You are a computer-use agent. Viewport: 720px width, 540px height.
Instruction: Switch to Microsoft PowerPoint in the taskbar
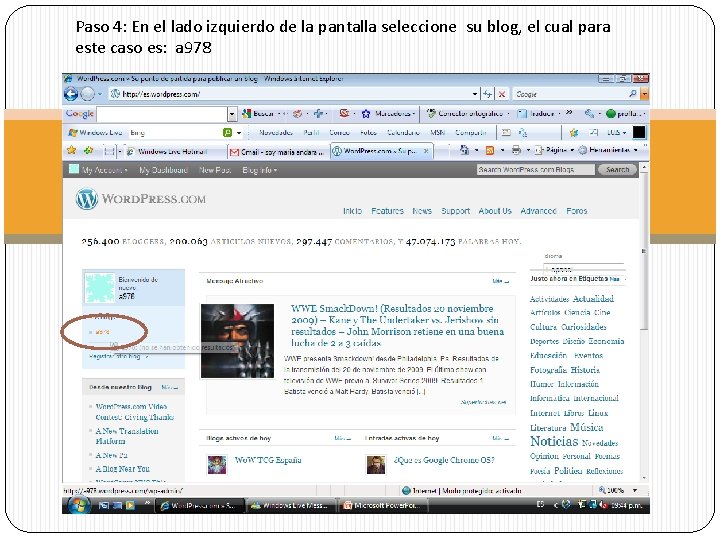pos(383,506)
